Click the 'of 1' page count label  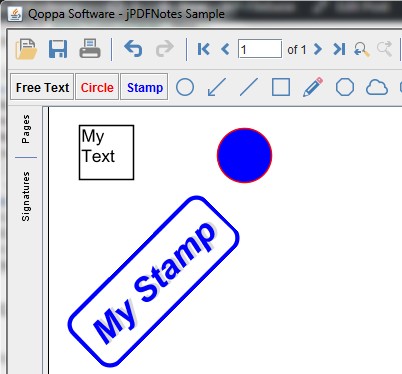coord(297,50)
